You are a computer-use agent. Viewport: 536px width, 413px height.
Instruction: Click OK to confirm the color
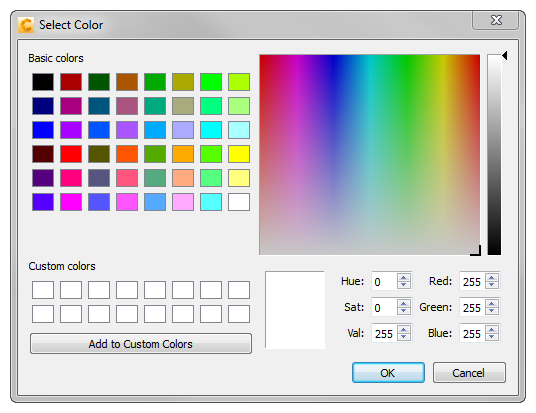388,373
